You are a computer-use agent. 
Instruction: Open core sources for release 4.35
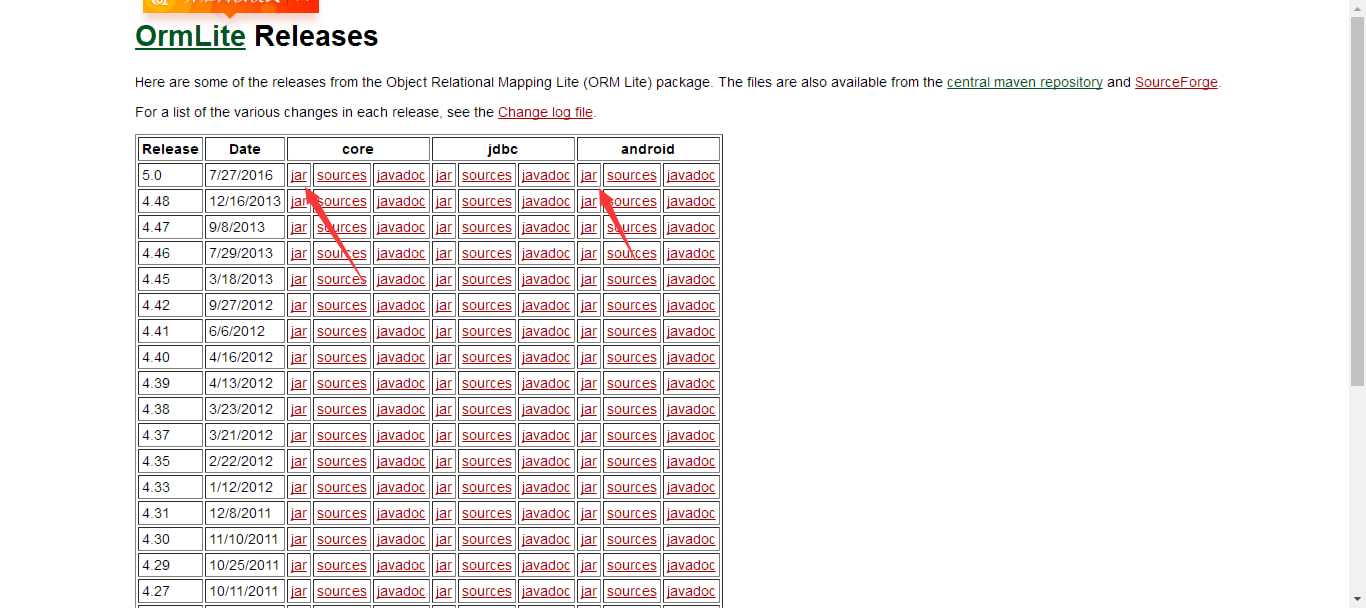click(342, 461)
